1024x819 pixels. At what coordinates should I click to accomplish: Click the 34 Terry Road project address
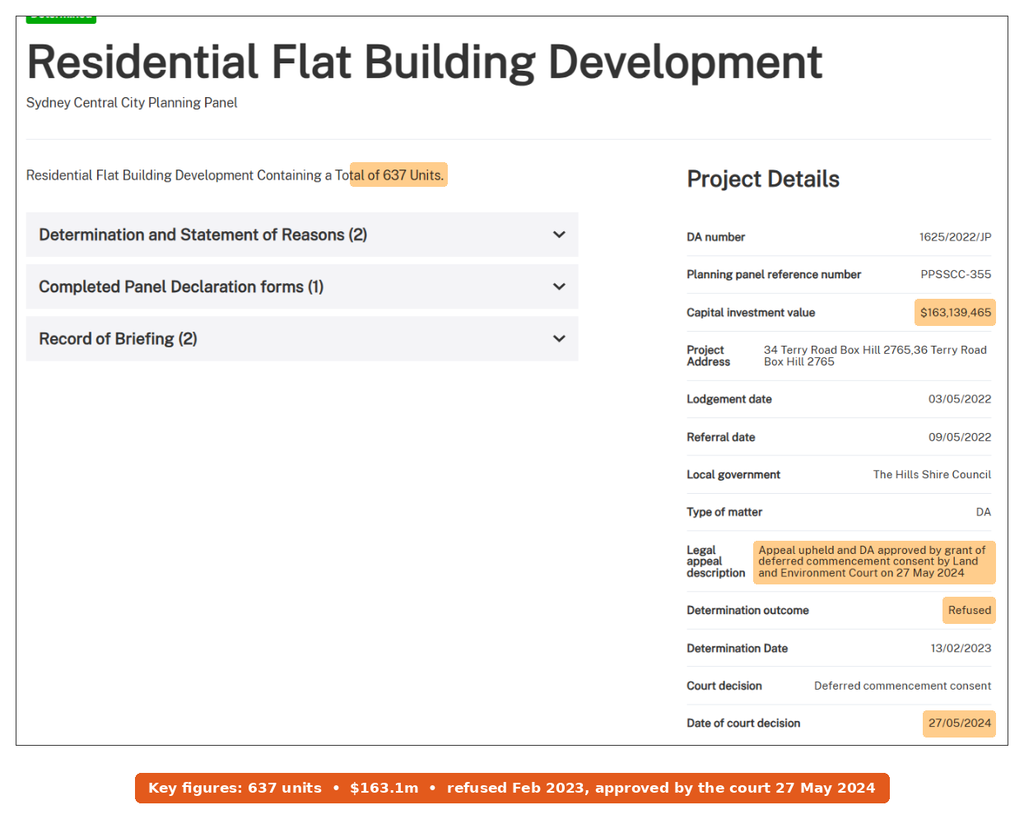click(x=875, y=356)
